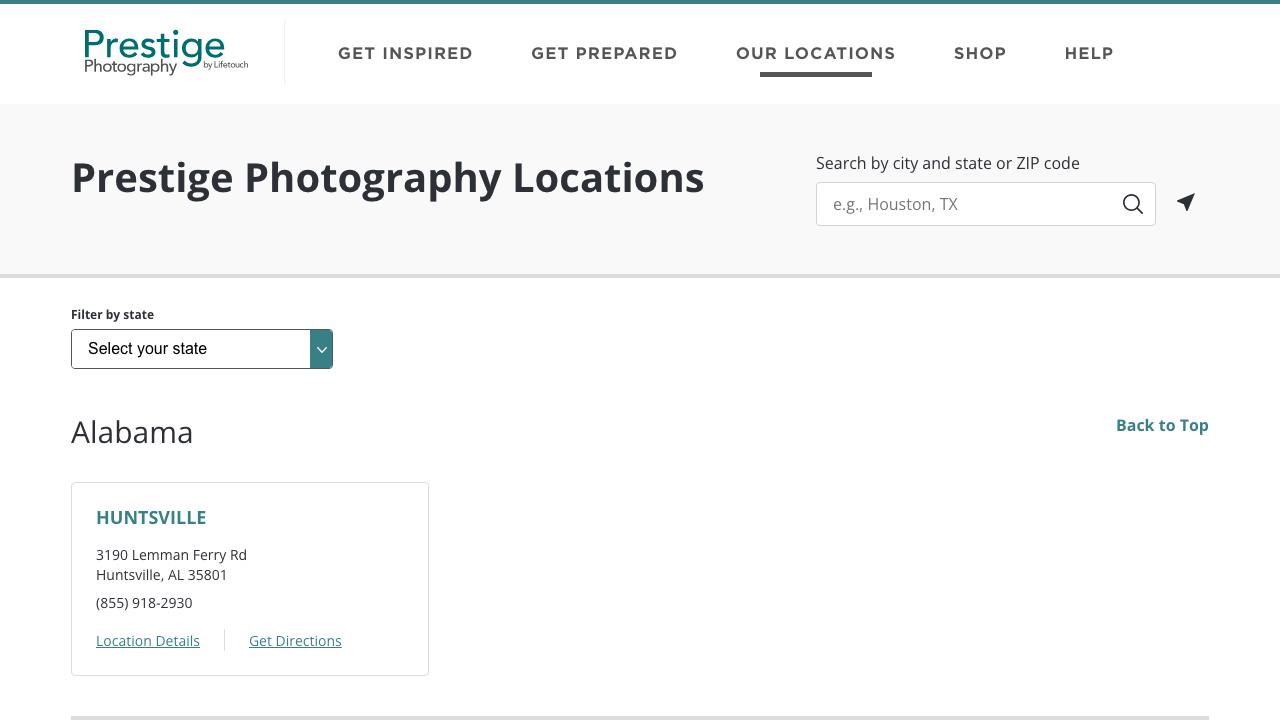Go to Our Locations tab
Viewport: 1280px width, 720px height.
(815, 53)
